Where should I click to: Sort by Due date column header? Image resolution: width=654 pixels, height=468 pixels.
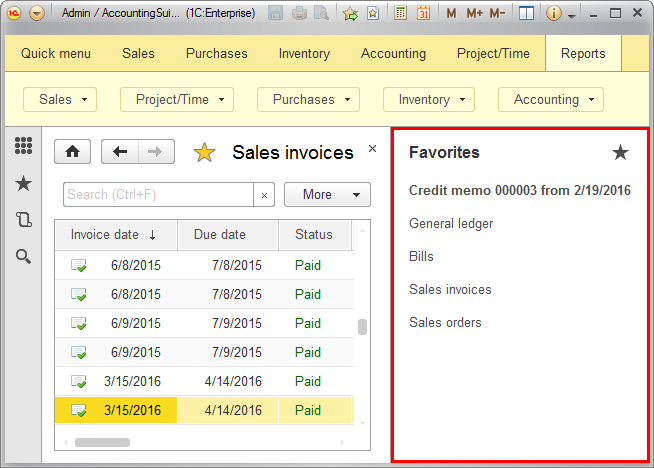click(x=228, y=234)
